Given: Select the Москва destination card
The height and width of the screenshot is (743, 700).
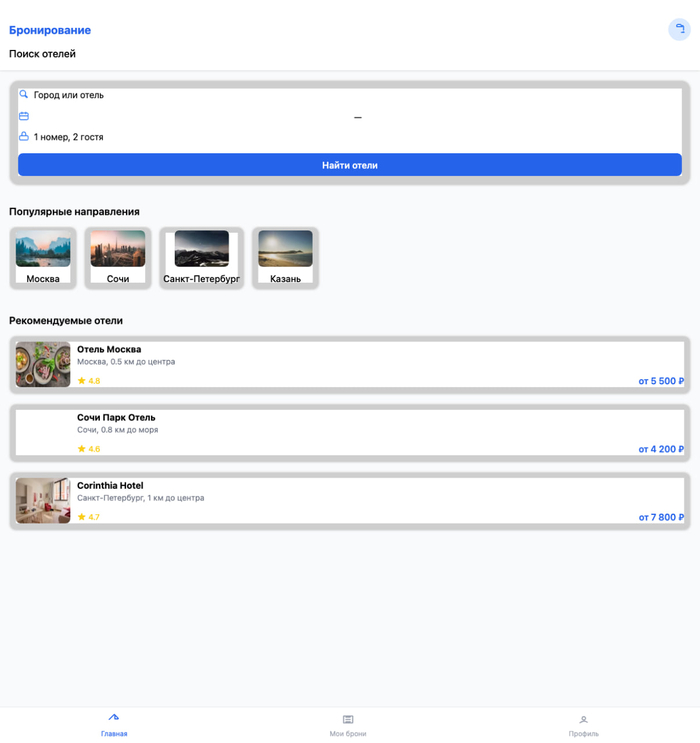Looking at the screenshot, I should 43,258.
